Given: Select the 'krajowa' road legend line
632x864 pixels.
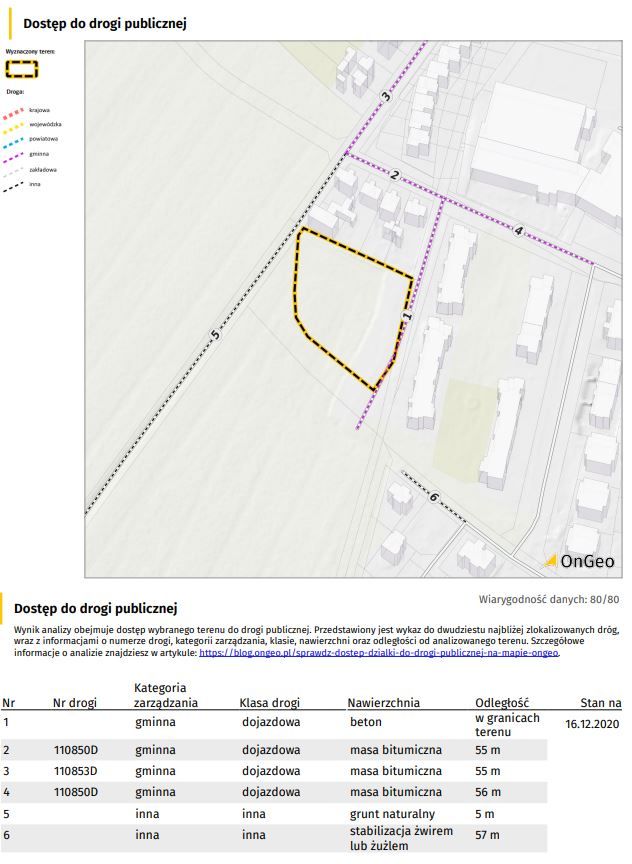Looking at the screenshot, I should (16, 110).
